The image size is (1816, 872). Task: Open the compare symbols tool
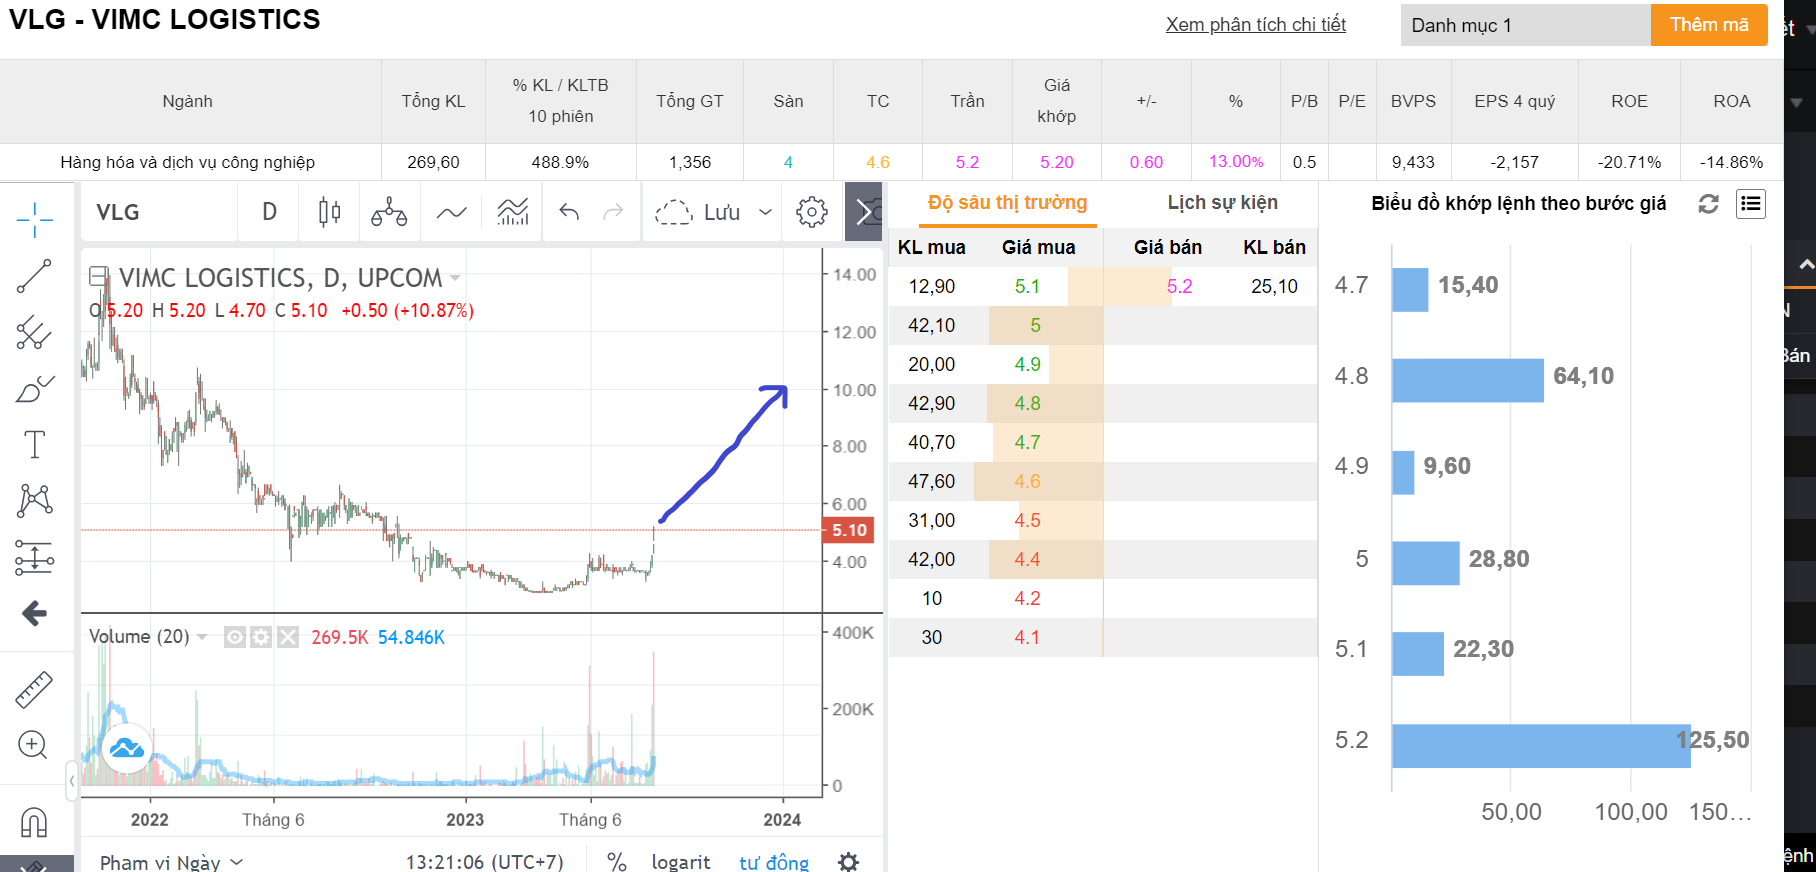point(389,212)
